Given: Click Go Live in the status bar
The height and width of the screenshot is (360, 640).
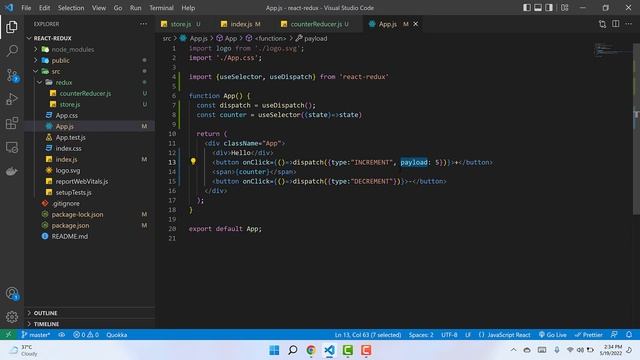Looking at the screenshot, I should 553,335.
